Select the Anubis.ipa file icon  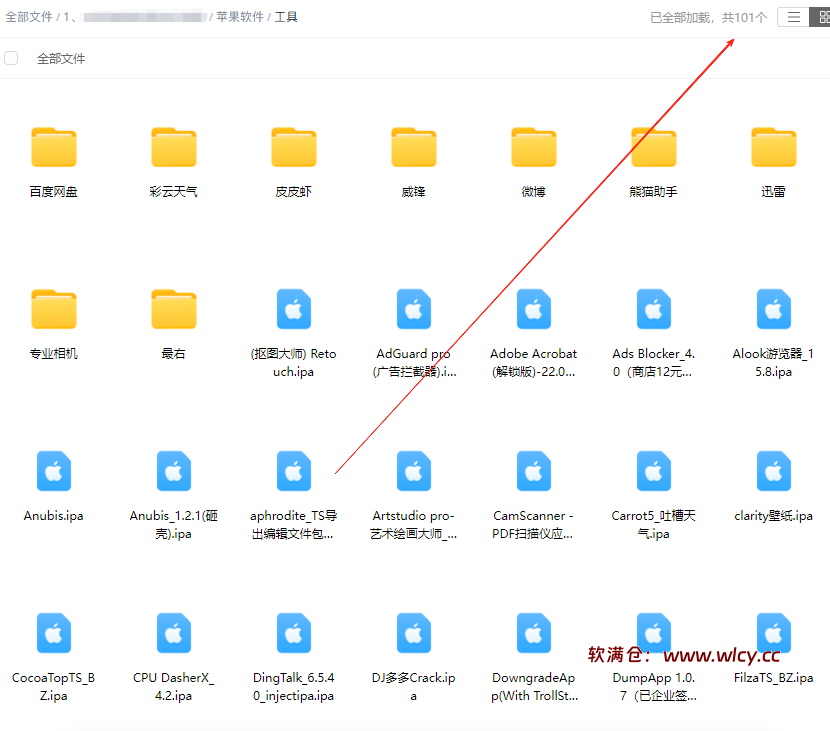(53, 471)
